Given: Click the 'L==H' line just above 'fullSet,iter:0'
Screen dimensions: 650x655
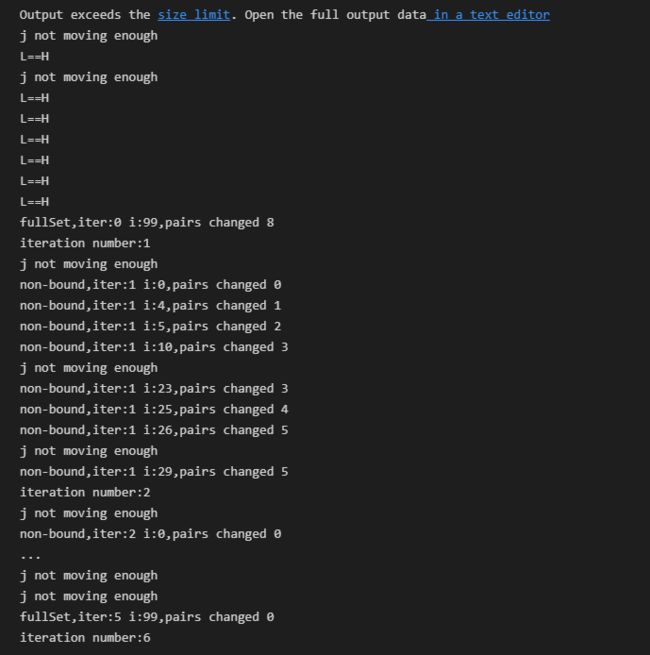Looking at the screenshot, I should coord(34,202).
